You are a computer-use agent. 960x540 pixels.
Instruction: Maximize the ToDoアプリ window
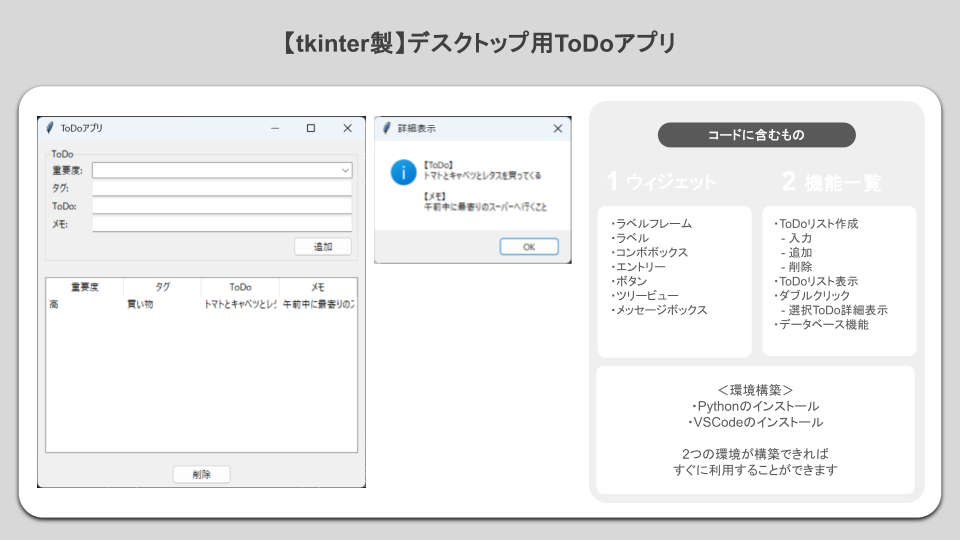[311, 128]
